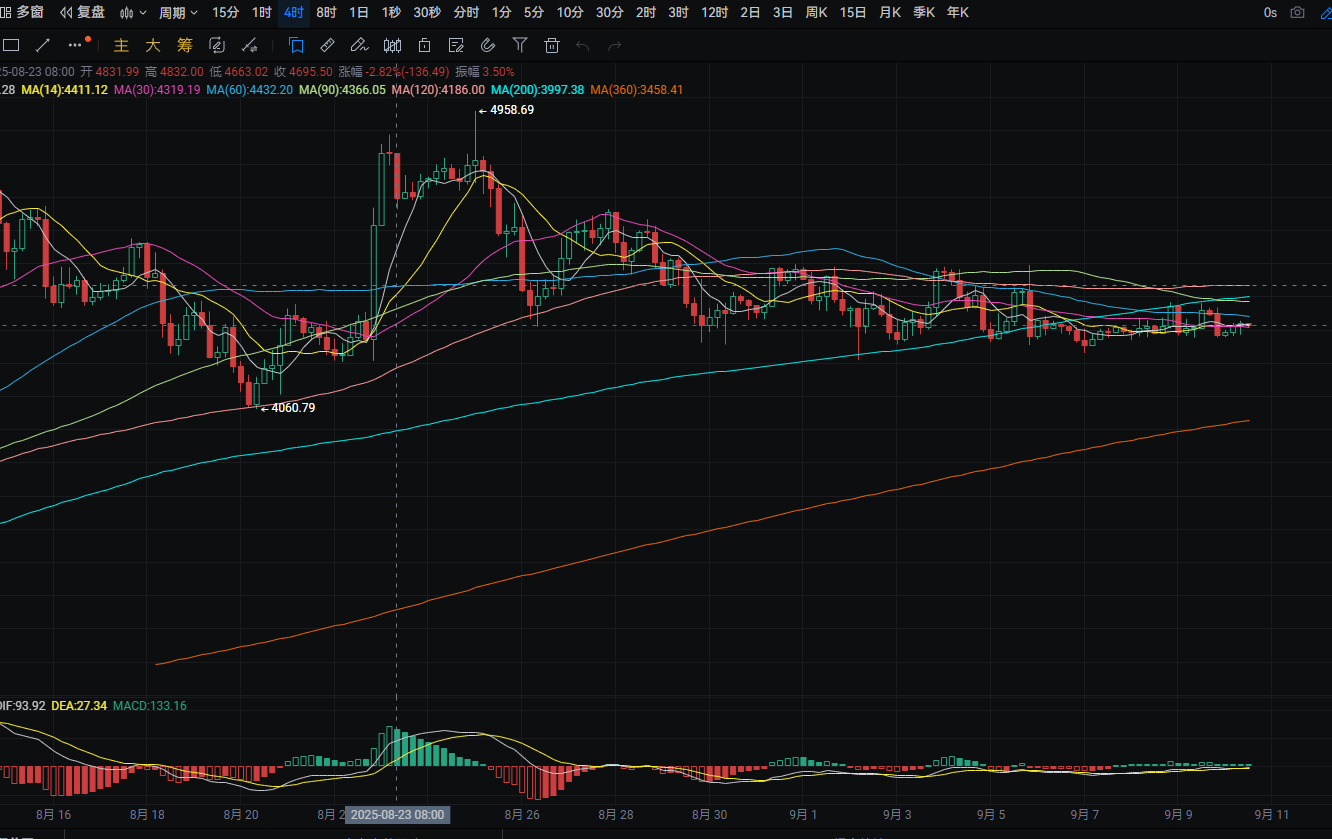Click the line-with-arrow tool icon
Viewport: 1332px width, 839px height.
(x=250, y=45)
